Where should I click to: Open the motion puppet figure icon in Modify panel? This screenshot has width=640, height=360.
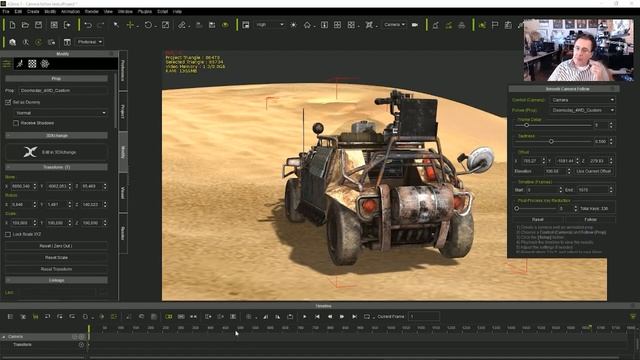click(20, 64)
